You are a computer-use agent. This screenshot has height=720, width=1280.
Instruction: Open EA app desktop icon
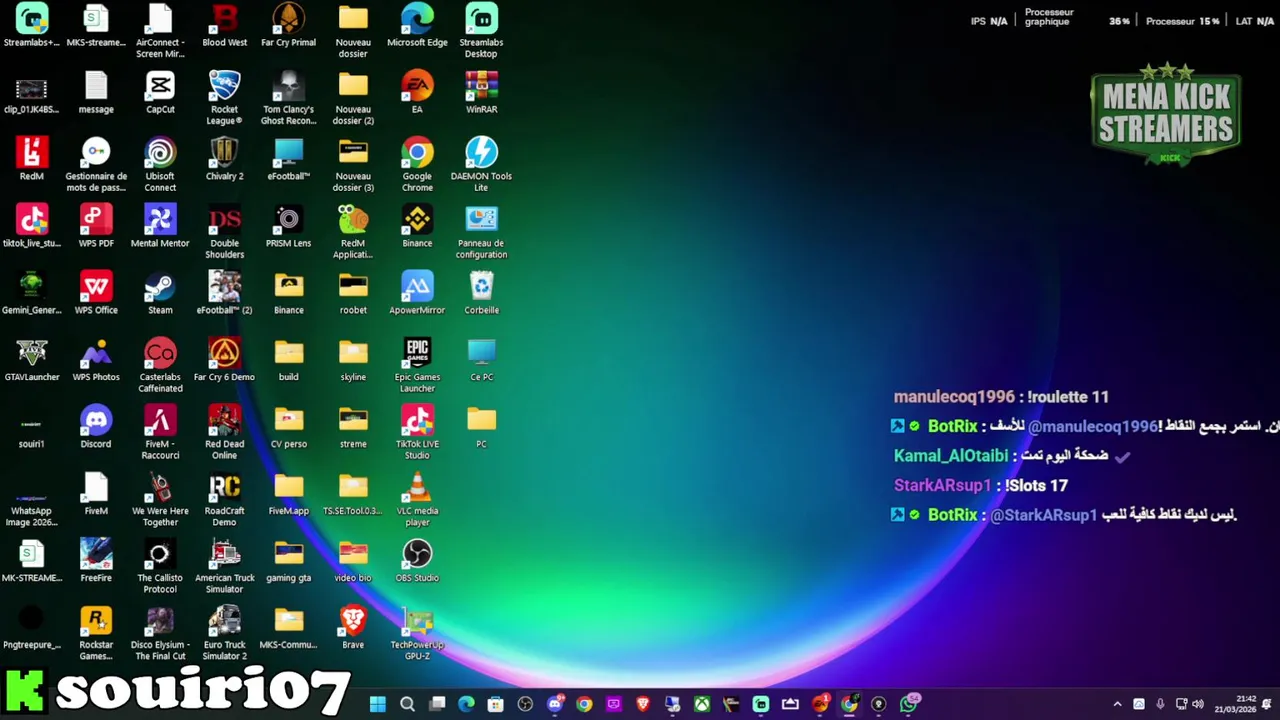click(x=417, y=92)
